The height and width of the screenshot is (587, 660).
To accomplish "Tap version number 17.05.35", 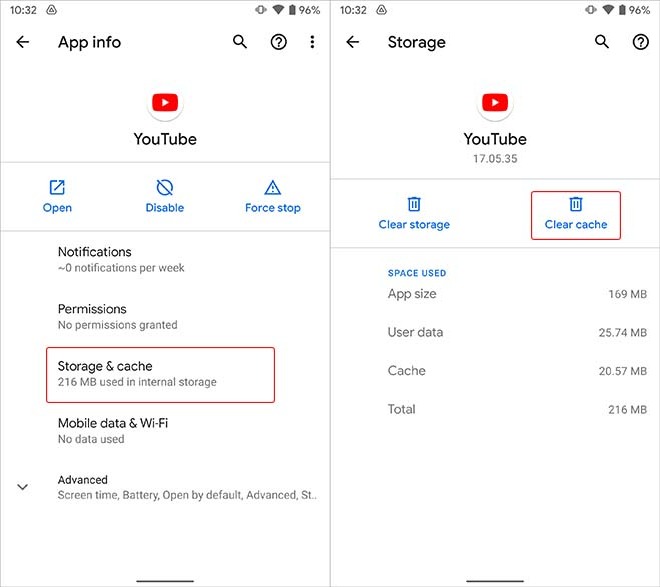I will point(495,159).
